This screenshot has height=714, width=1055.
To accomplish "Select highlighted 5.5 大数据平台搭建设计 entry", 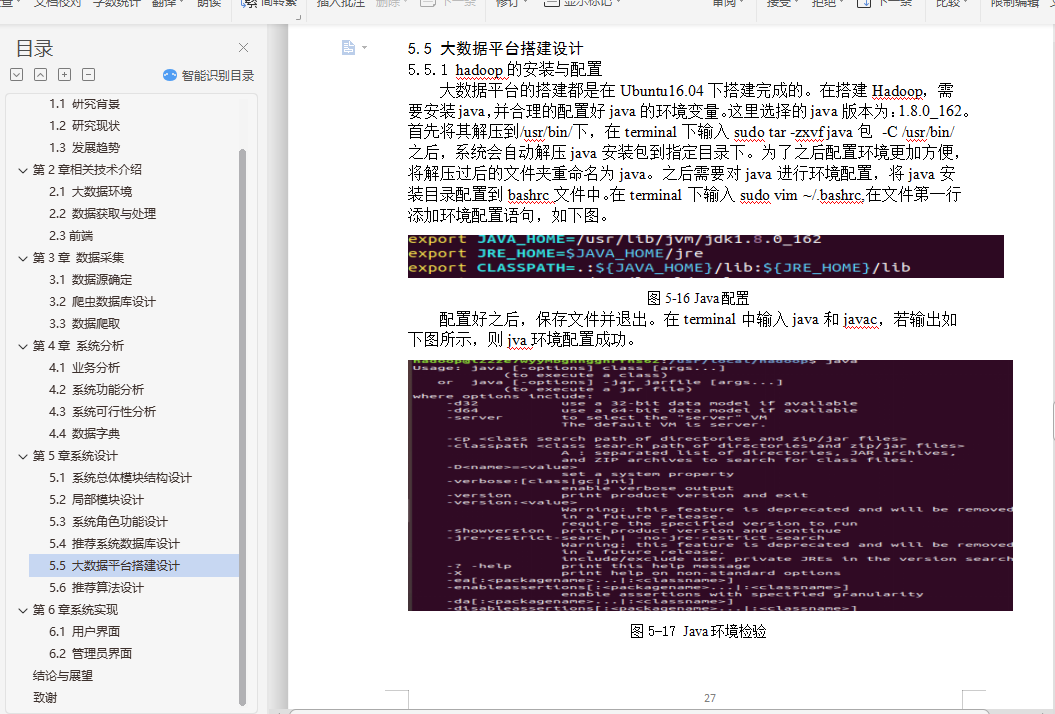I will 134,566.
